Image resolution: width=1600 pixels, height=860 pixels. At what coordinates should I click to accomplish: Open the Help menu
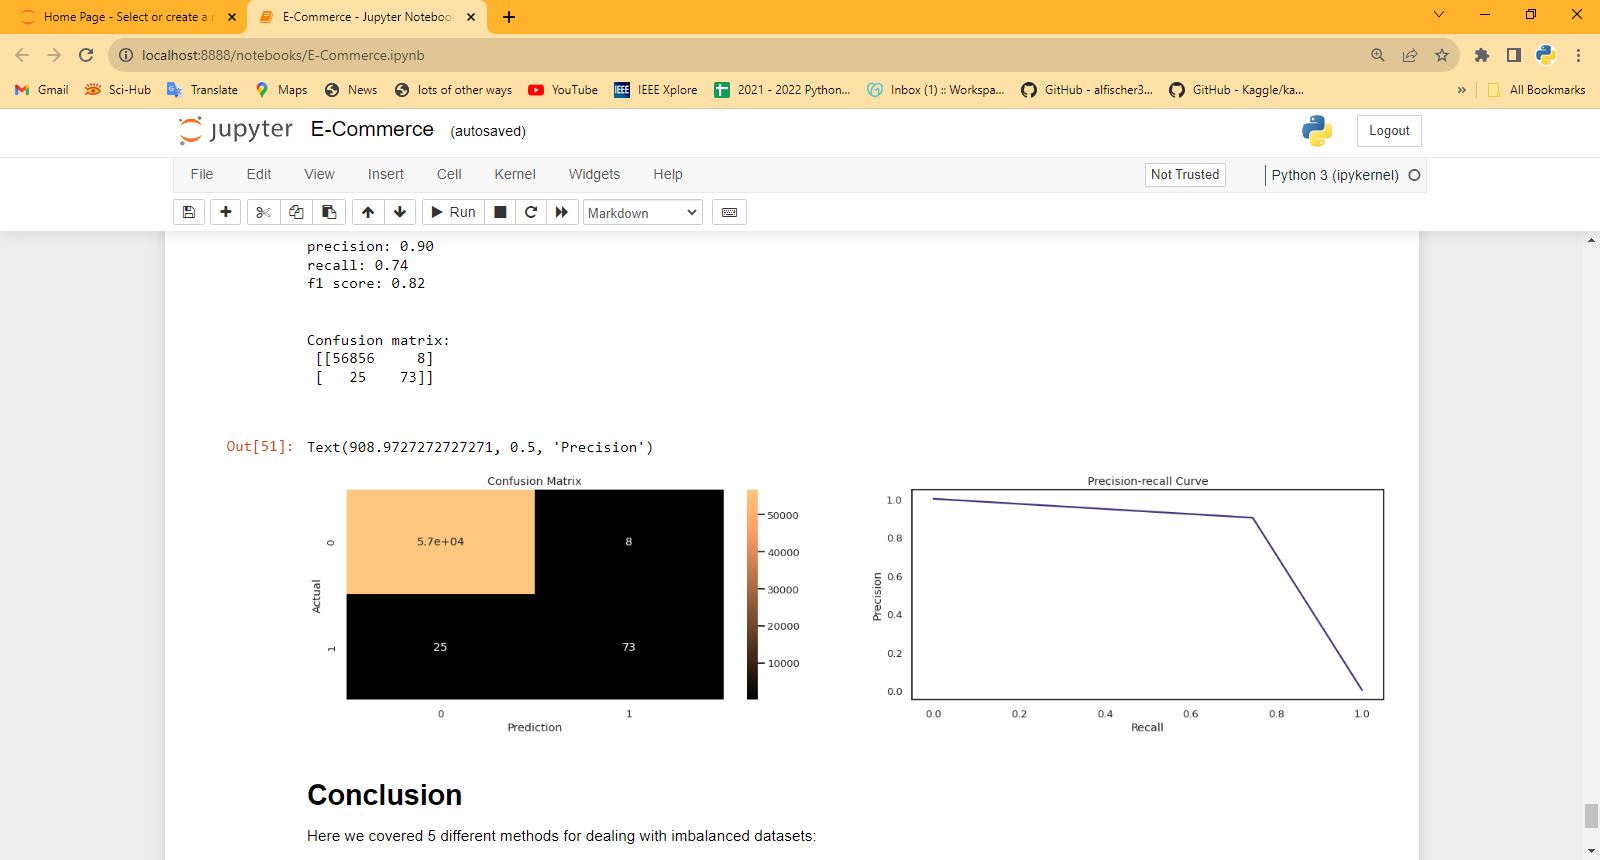pos(668,174)
